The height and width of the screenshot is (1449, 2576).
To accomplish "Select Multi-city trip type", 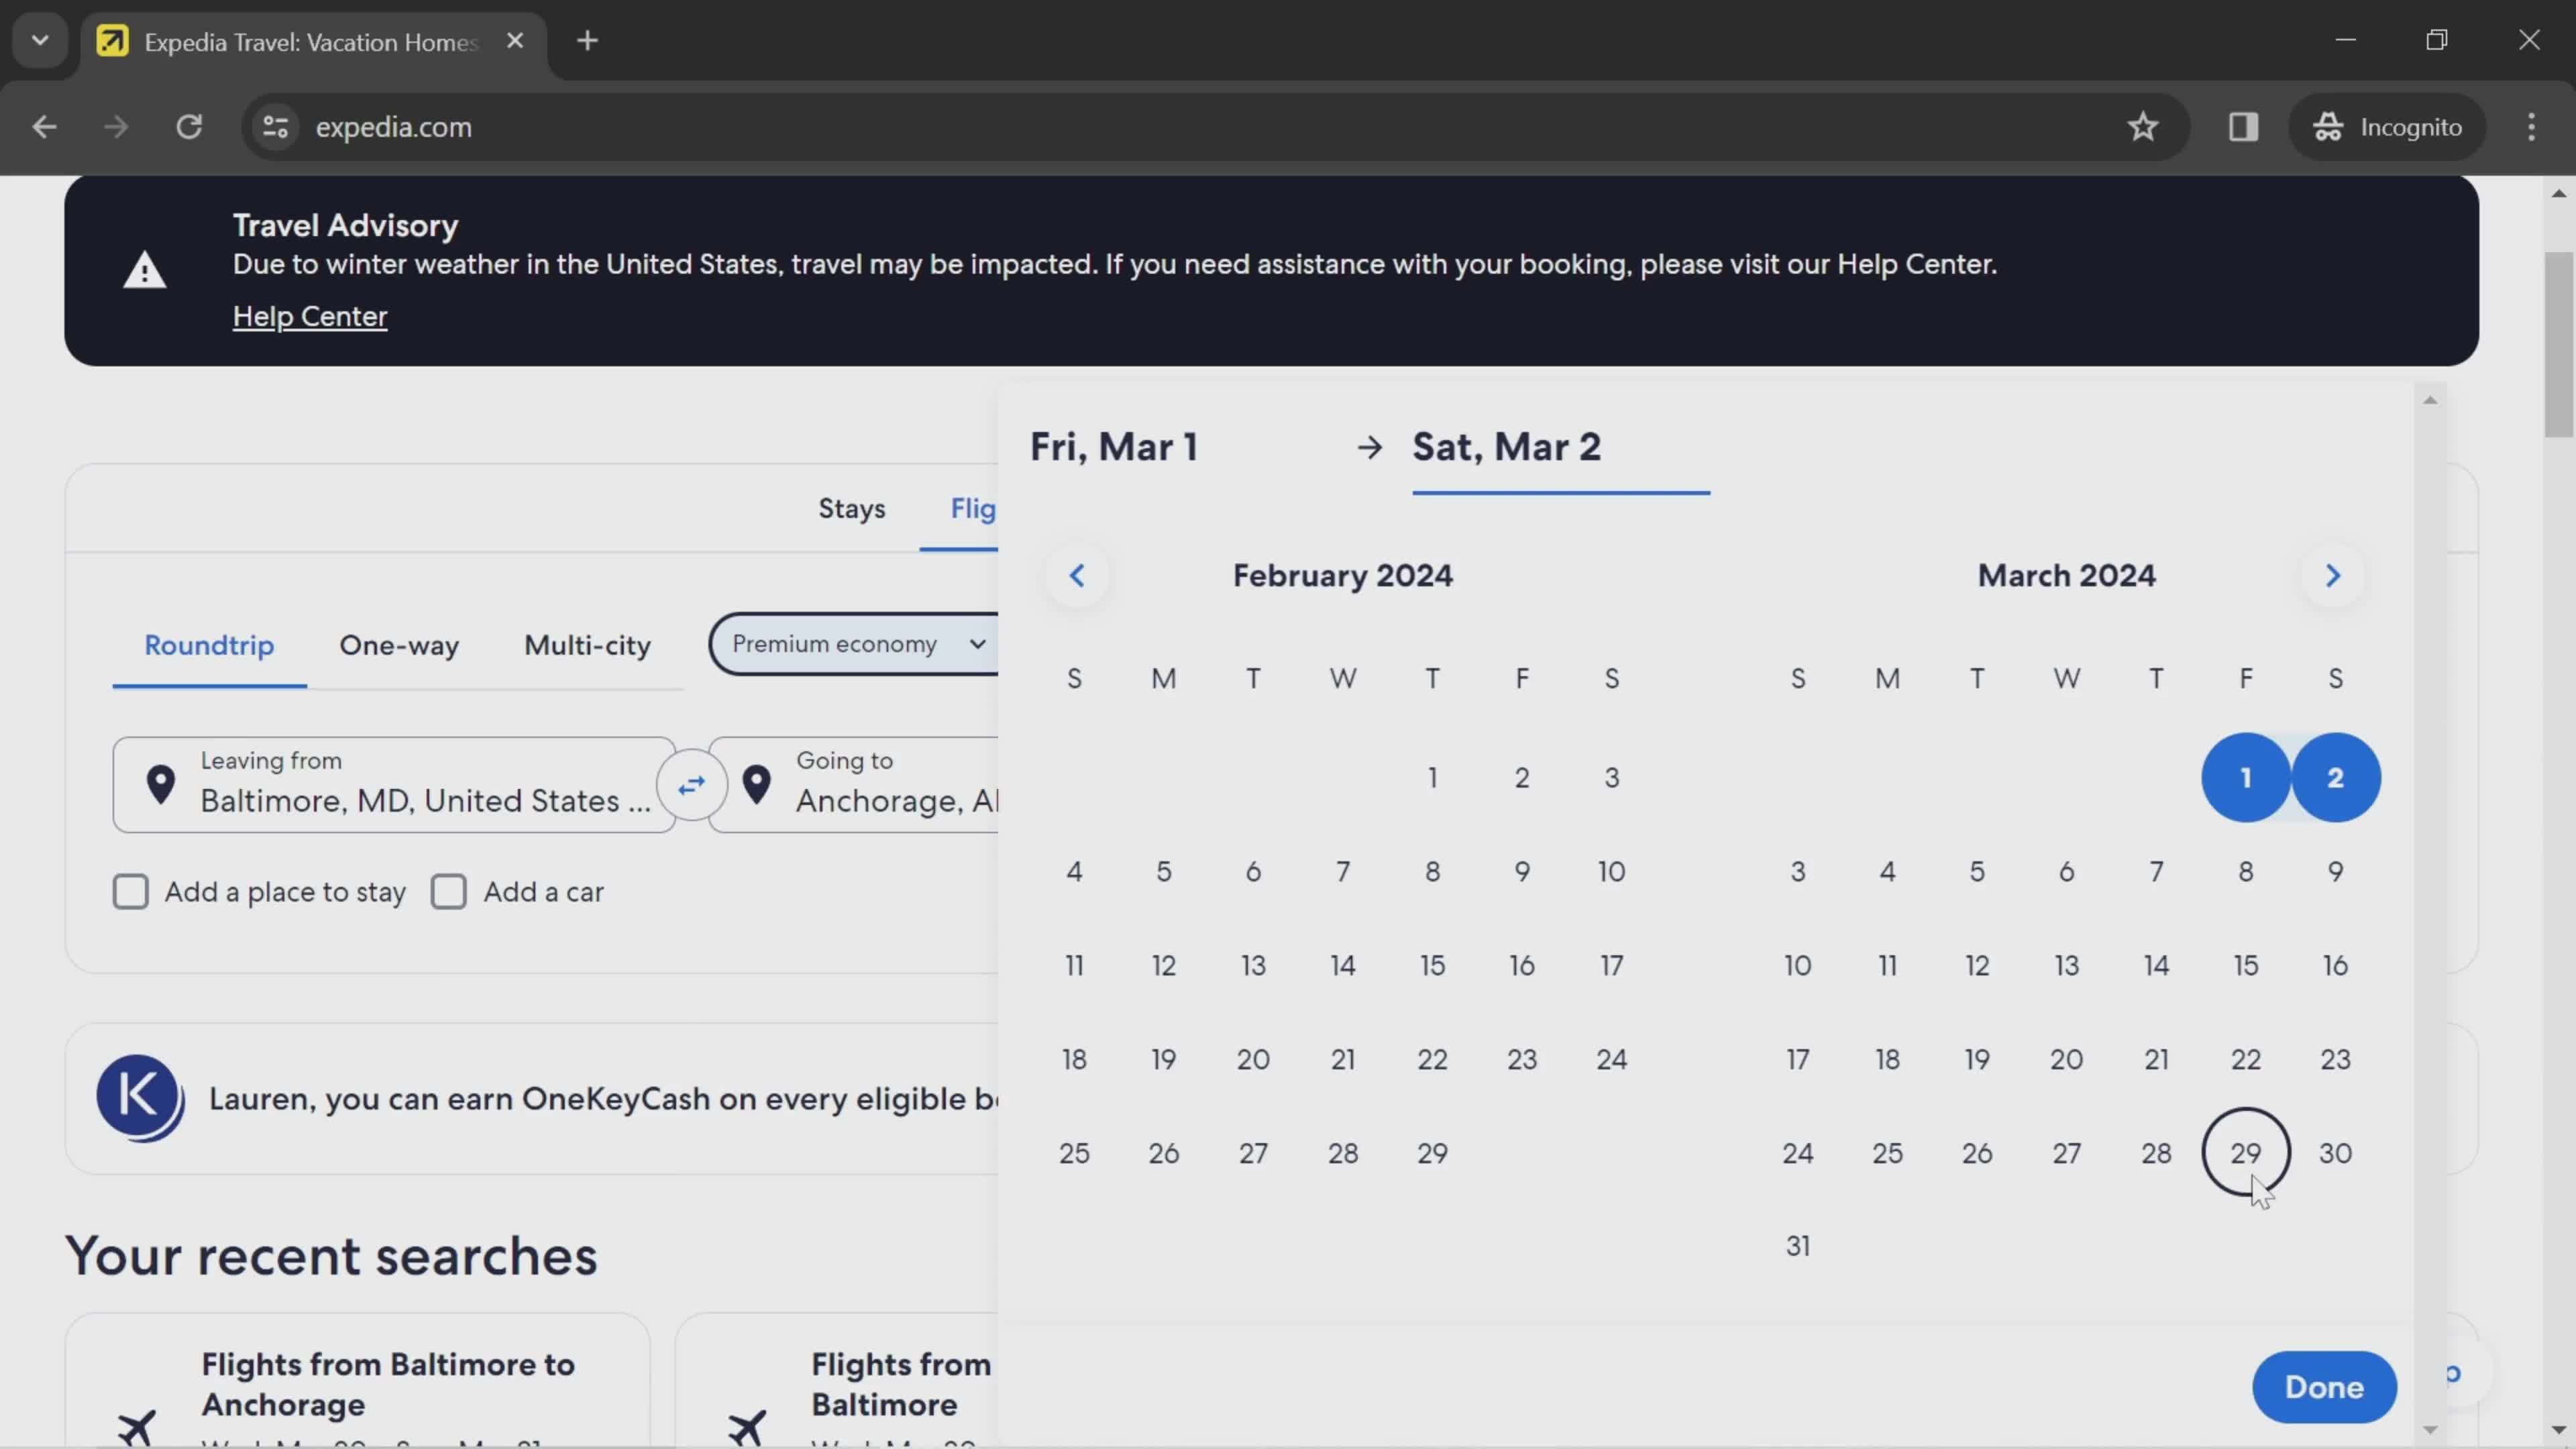I will click(x=587, y=645).
